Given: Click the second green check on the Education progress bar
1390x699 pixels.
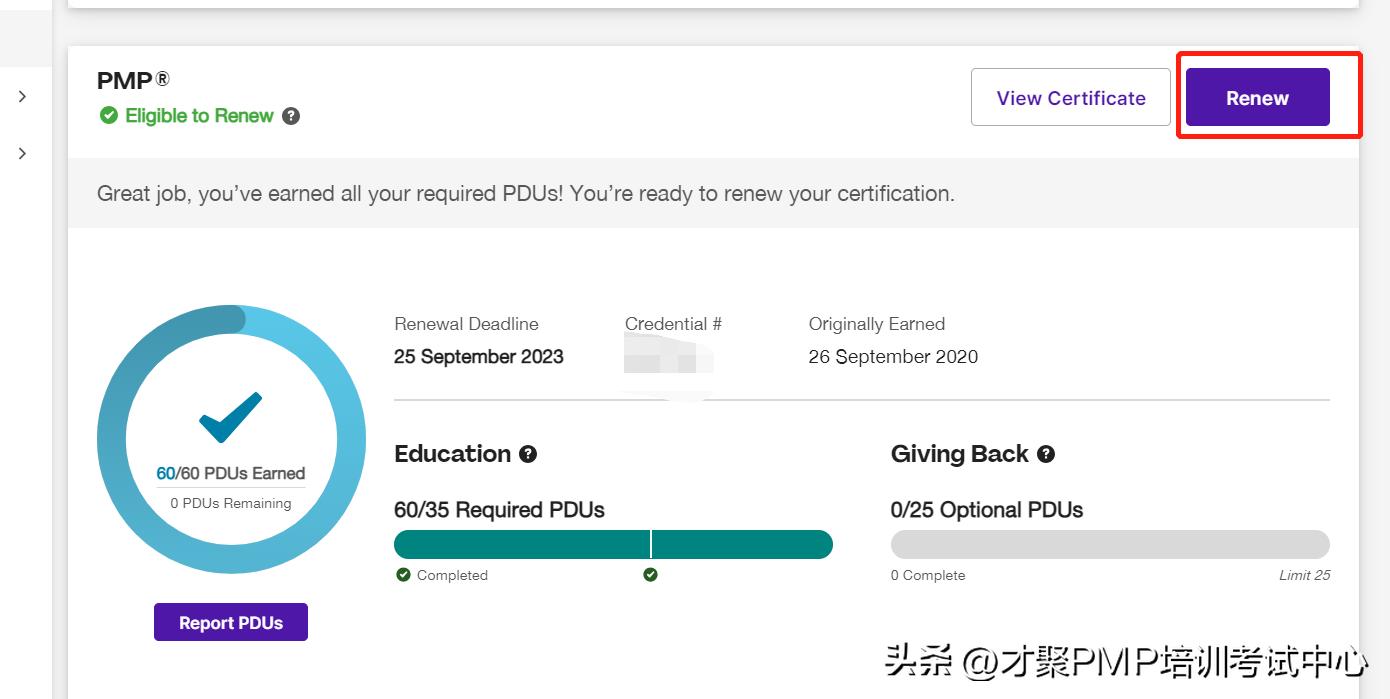Looking at the screenshot, I should click(x=651, y=575).
